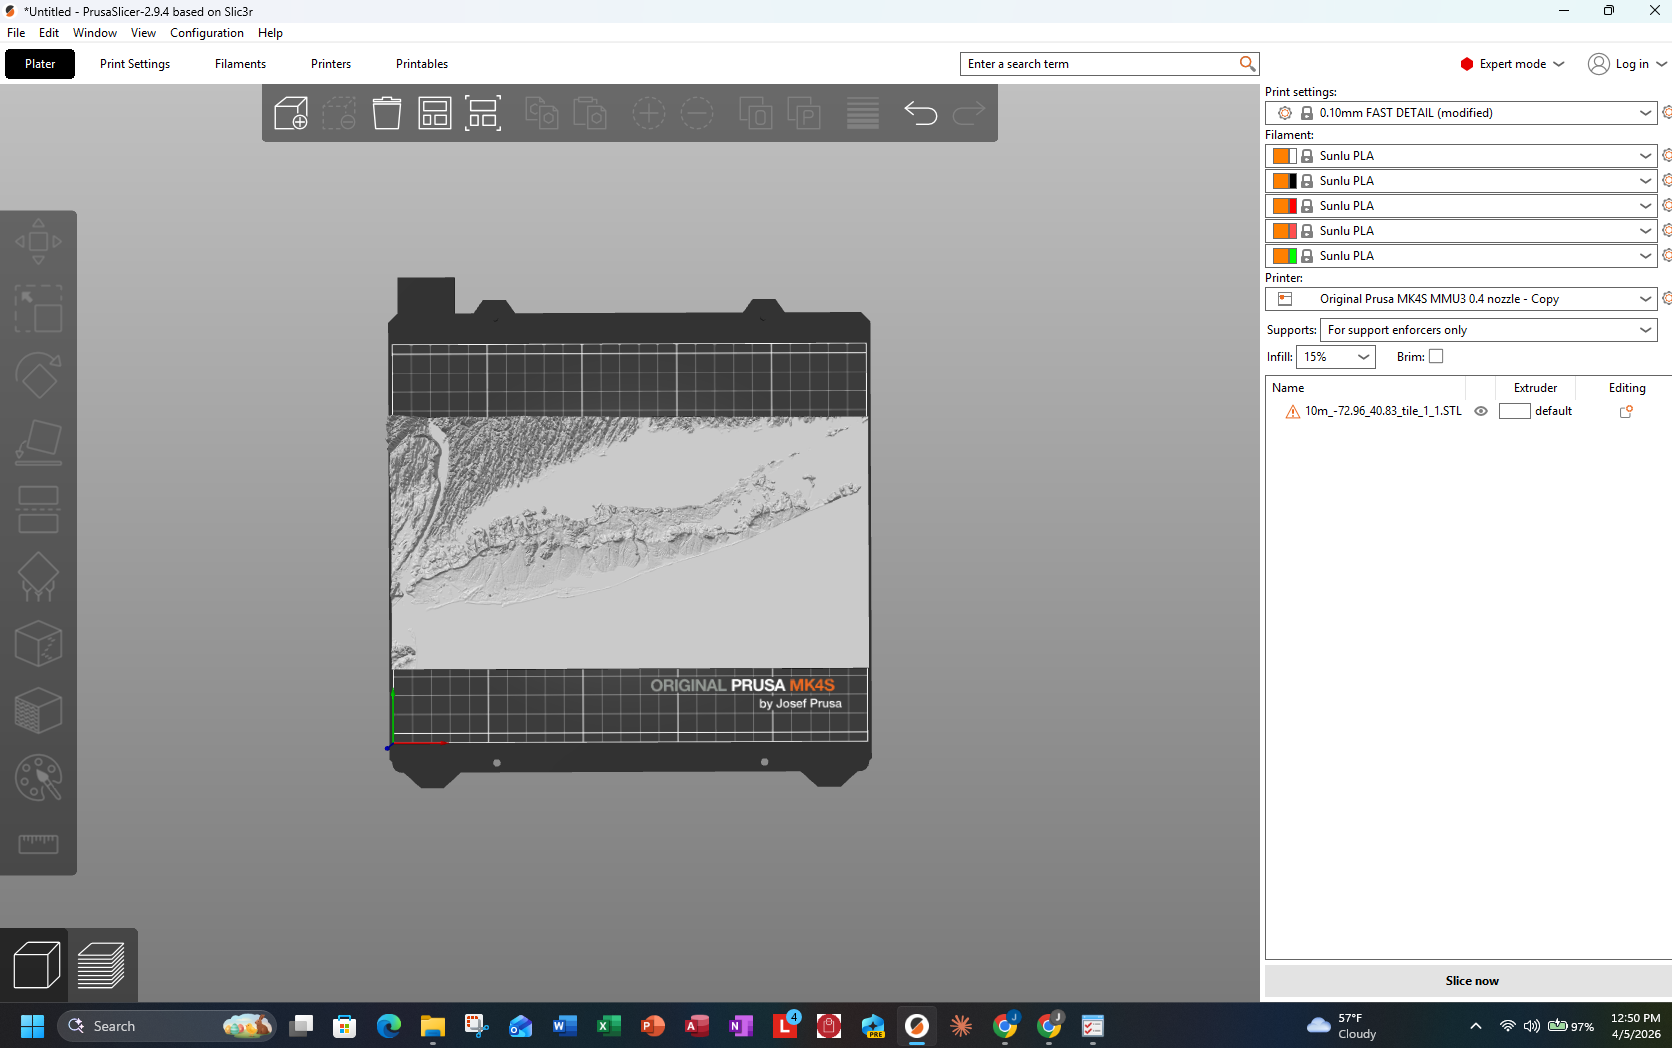Switch to the Print Settings tab

135,64
